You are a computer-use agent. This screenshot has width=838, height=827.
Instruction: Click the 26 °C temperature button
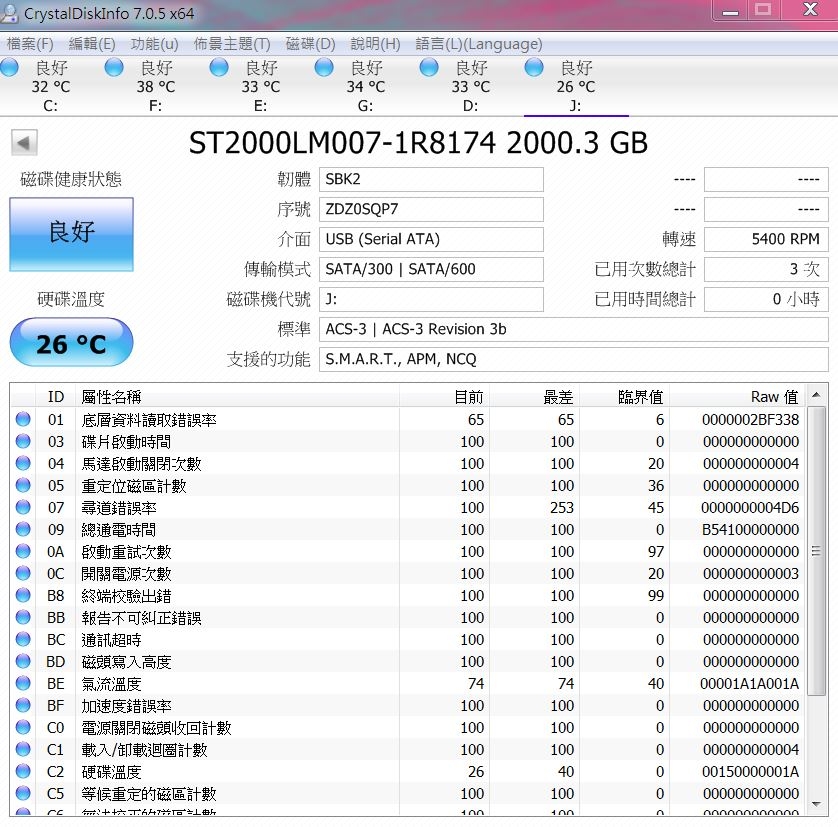tap(72, 342)
